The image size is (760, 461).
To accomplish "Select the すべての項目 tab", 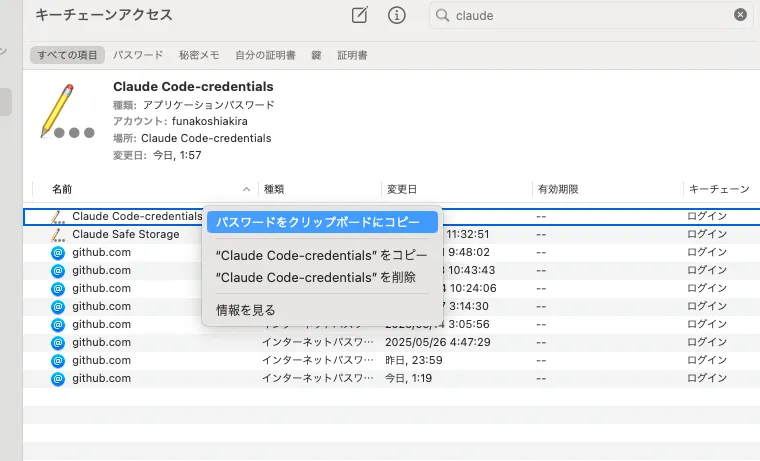I will click(68, 55).
